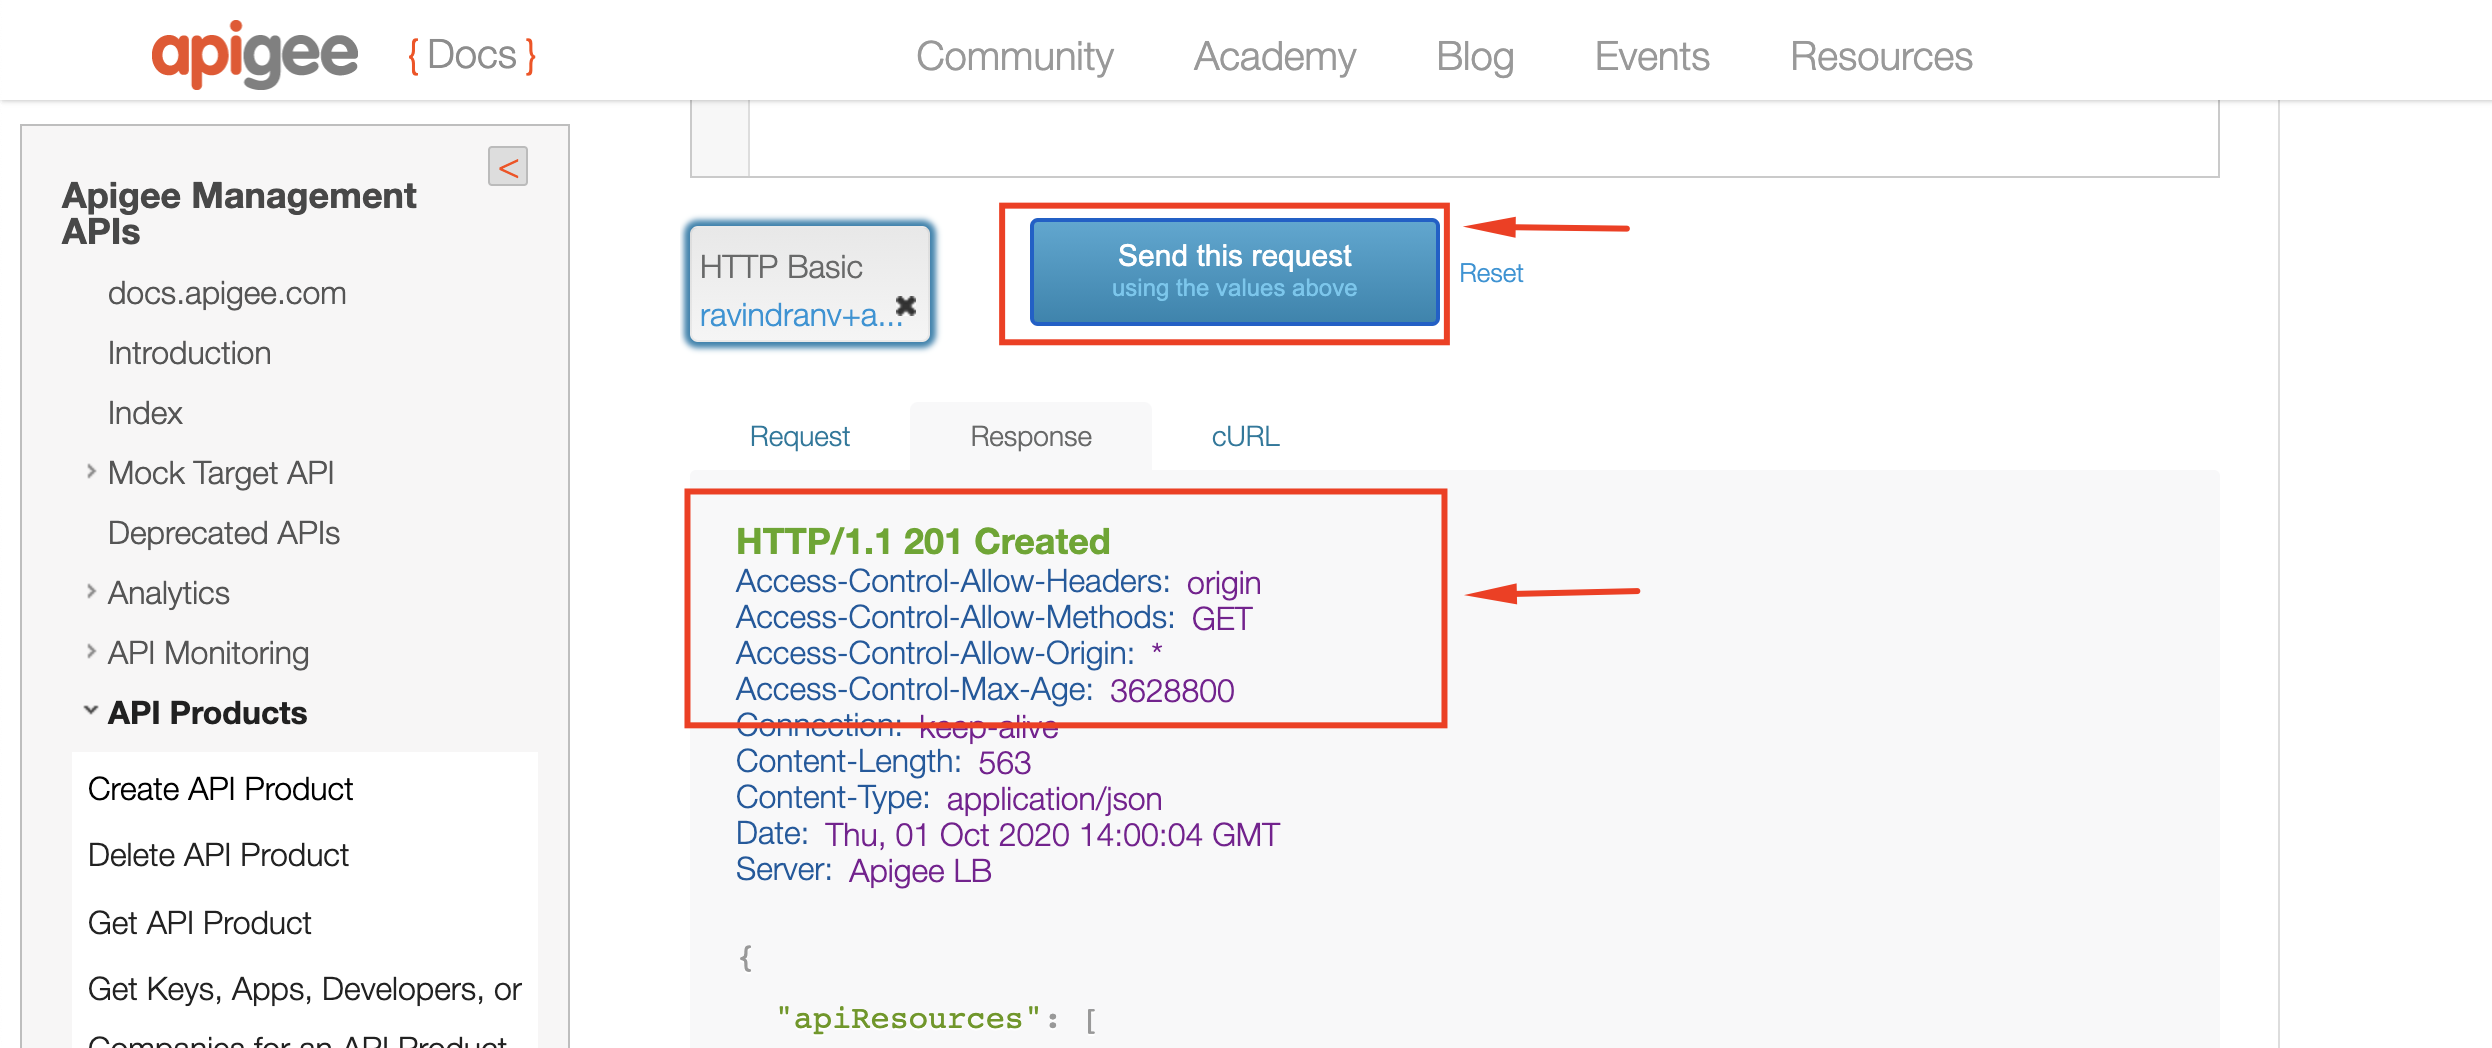Image resolution: width=2492 pixels, height=1048 pixels.
Task: Click the Server Apigee LB line
Action: (x=864, y=870)
